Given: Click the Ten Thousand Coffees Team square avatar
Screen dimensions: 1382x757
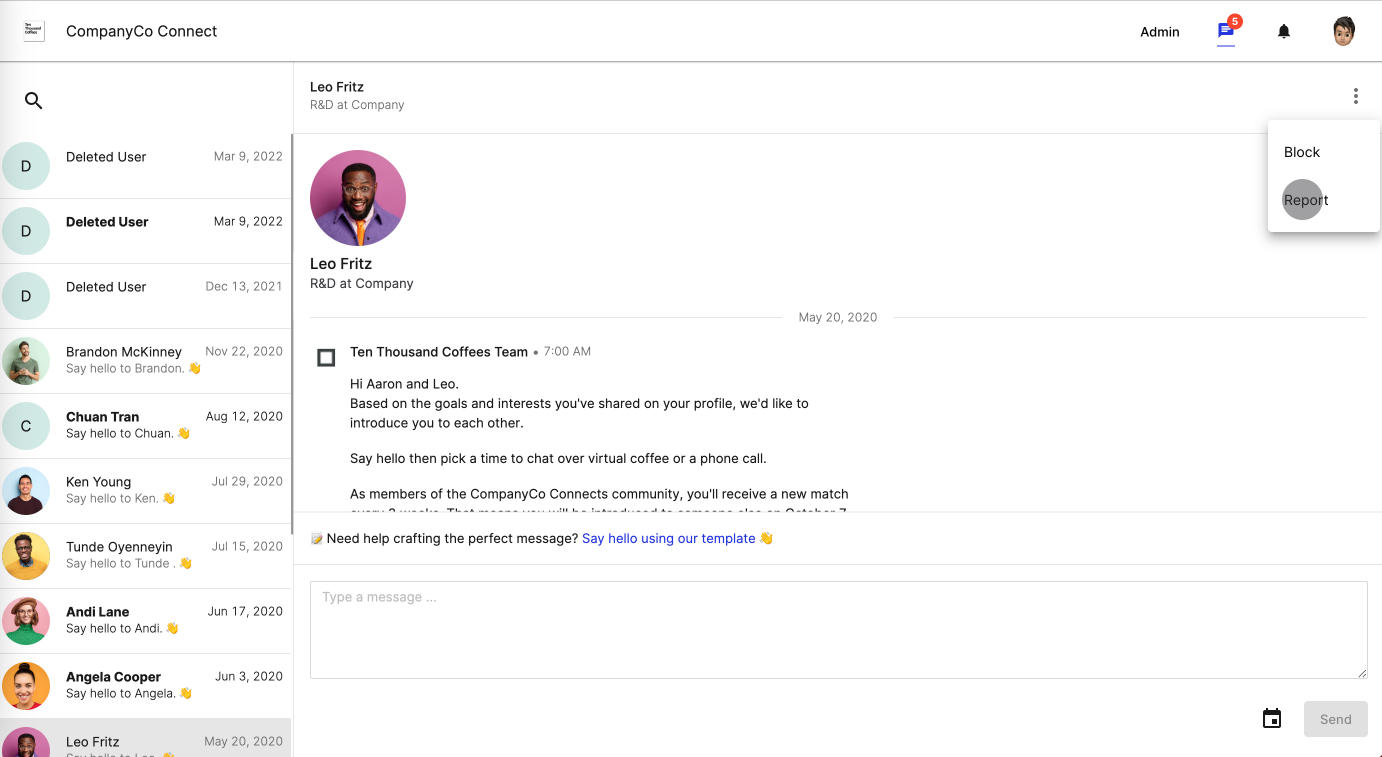Looking at the screenshot, I should (326, 357).
